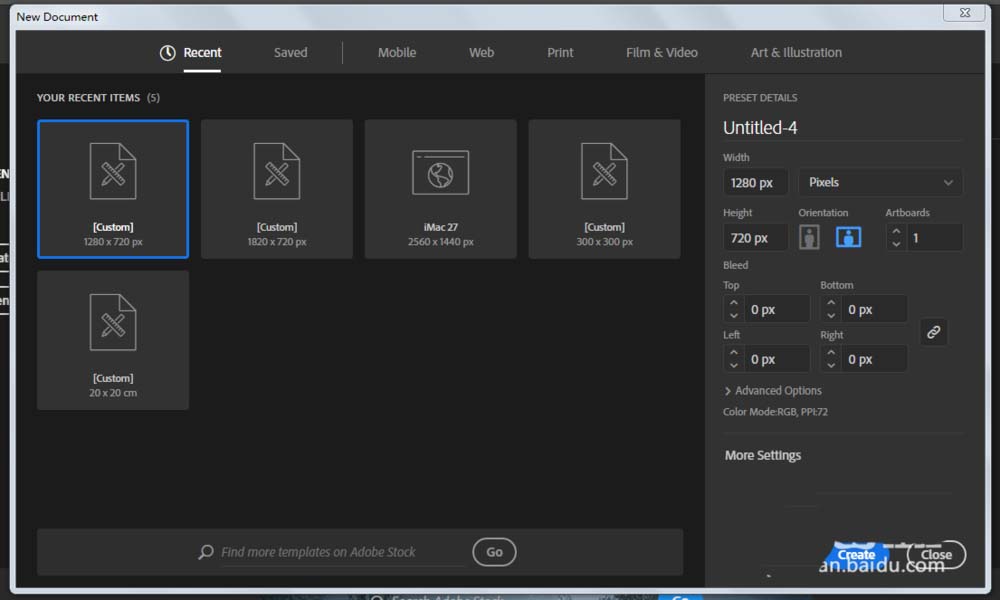This screenshot has width=1000, height=600.
Task: Click the Go button for Adobe Stock
Action: click(x=494, y=552)
